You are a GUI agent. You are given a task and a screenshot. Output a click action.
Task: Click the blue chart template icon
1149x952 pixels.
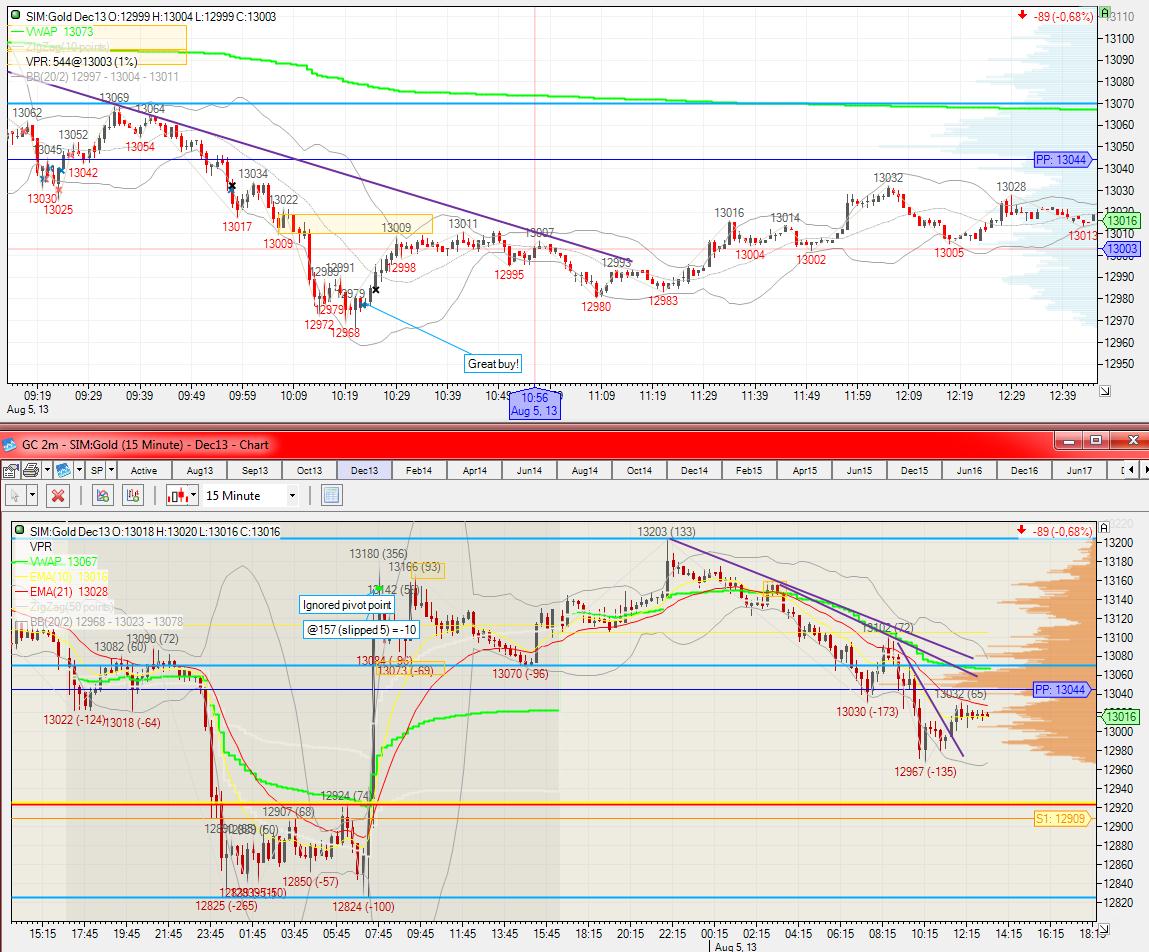coord(63,470)
